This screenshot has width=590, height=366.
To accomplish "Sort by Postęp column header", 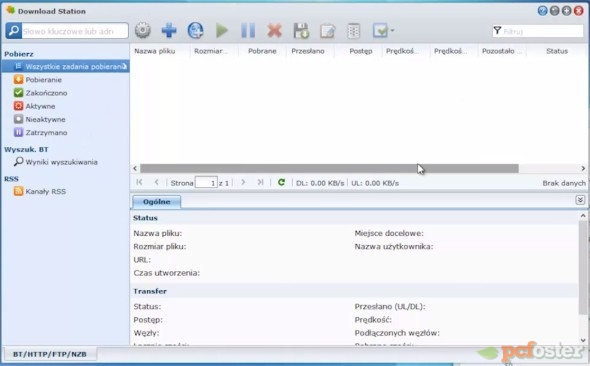I will pyautogui.click(x=361, y=51).
